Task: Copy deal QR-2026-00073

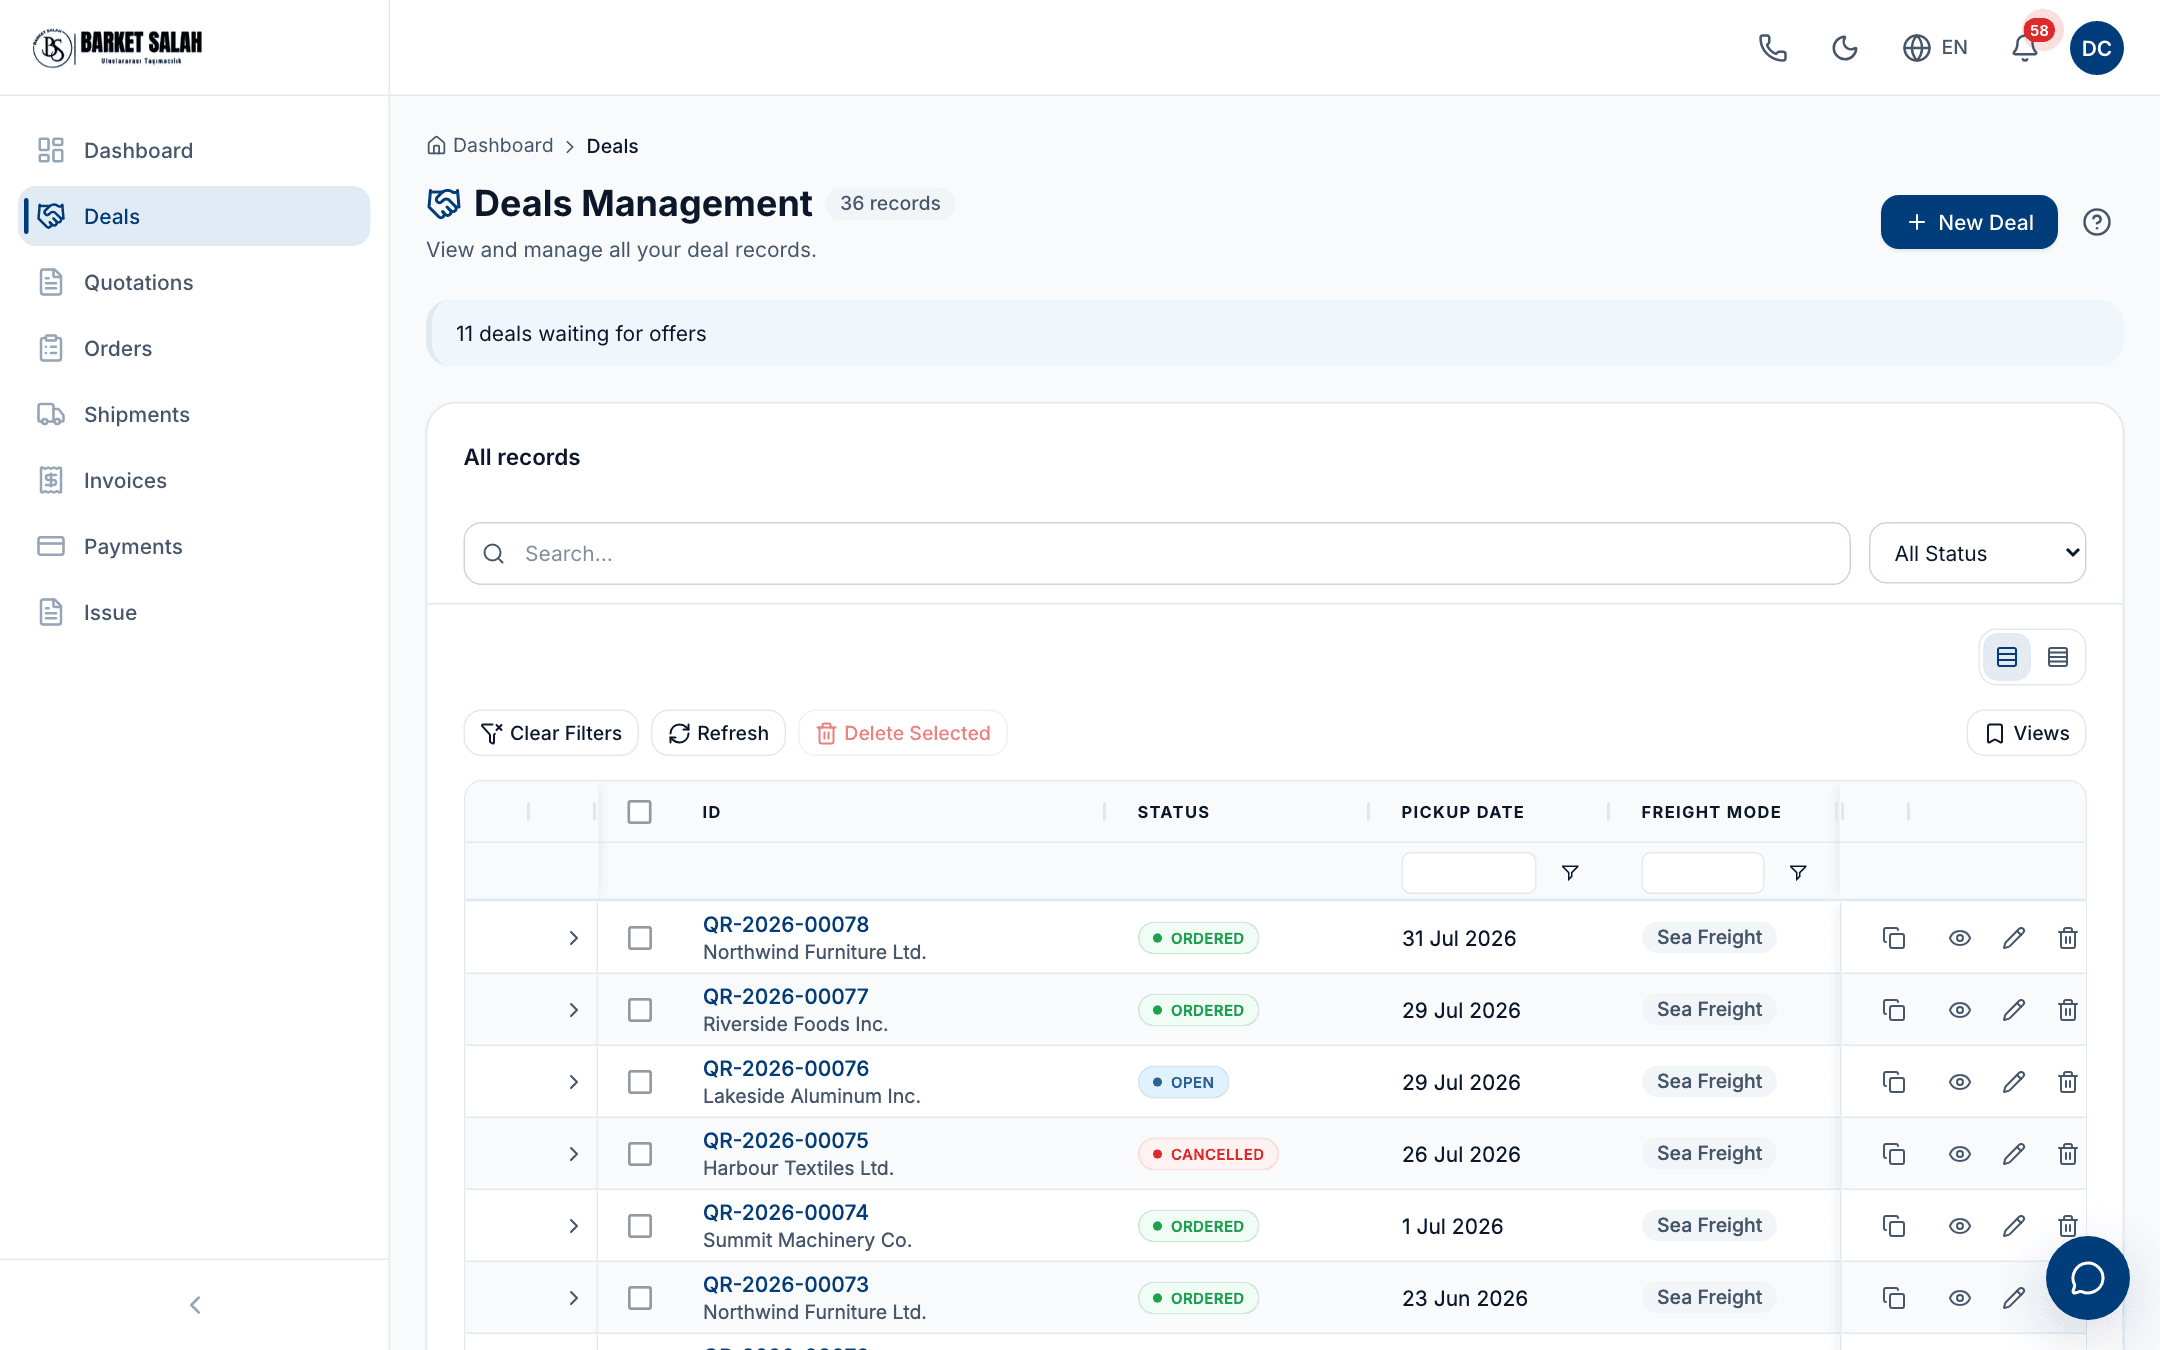Action: click(x=1894, y=1298)
